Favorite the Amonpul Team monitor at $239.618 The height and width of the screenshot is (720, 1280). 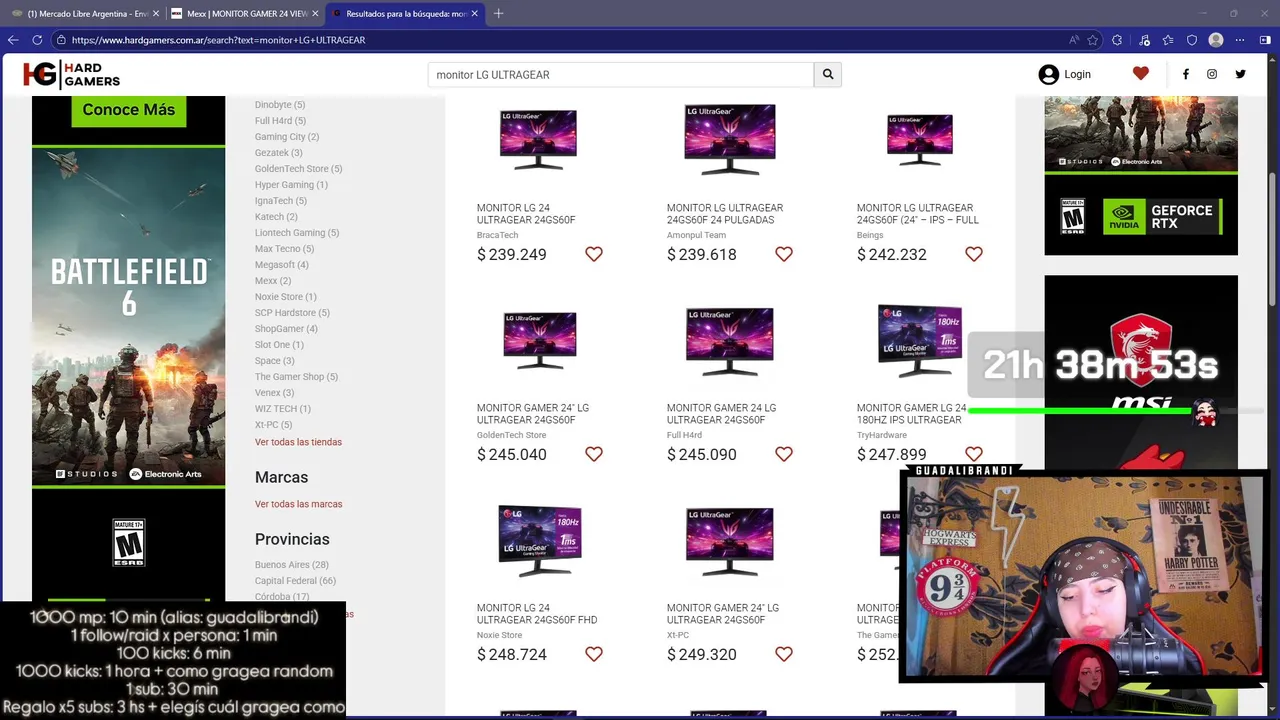784,254
